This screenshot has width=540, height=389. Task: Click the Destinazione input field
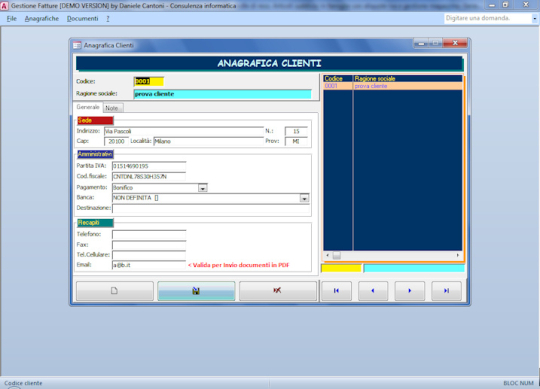(211, 208)
